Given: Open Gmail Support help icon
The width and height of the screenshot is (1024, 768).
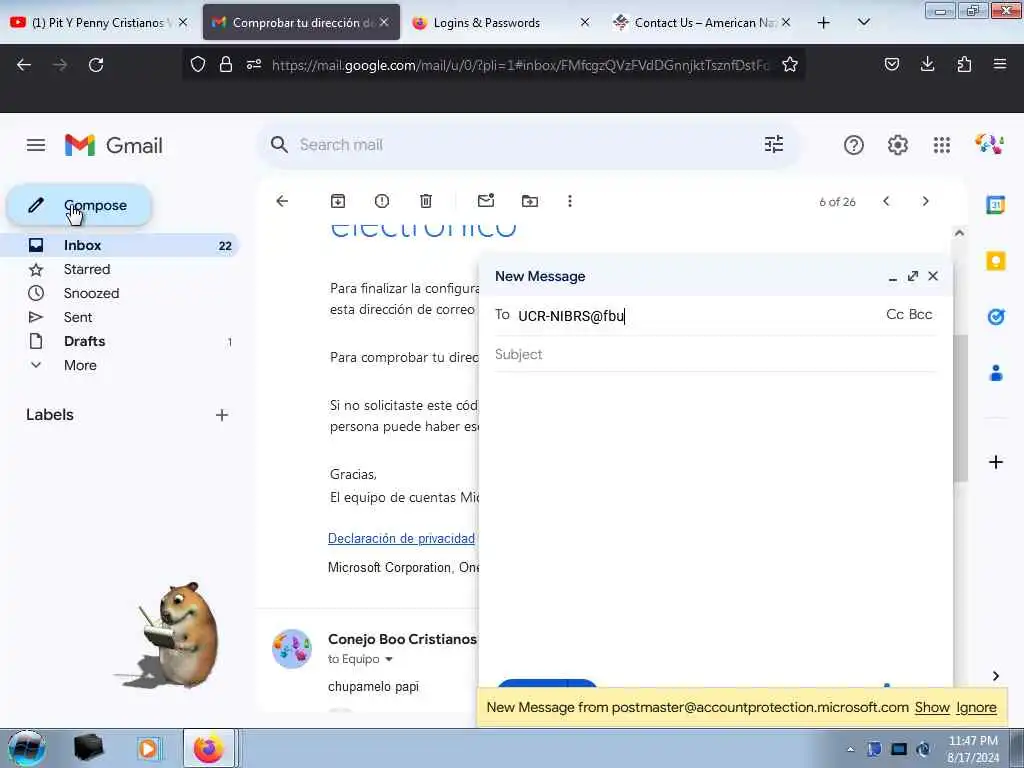Looking at the screenshot, I should click(854, 145).
